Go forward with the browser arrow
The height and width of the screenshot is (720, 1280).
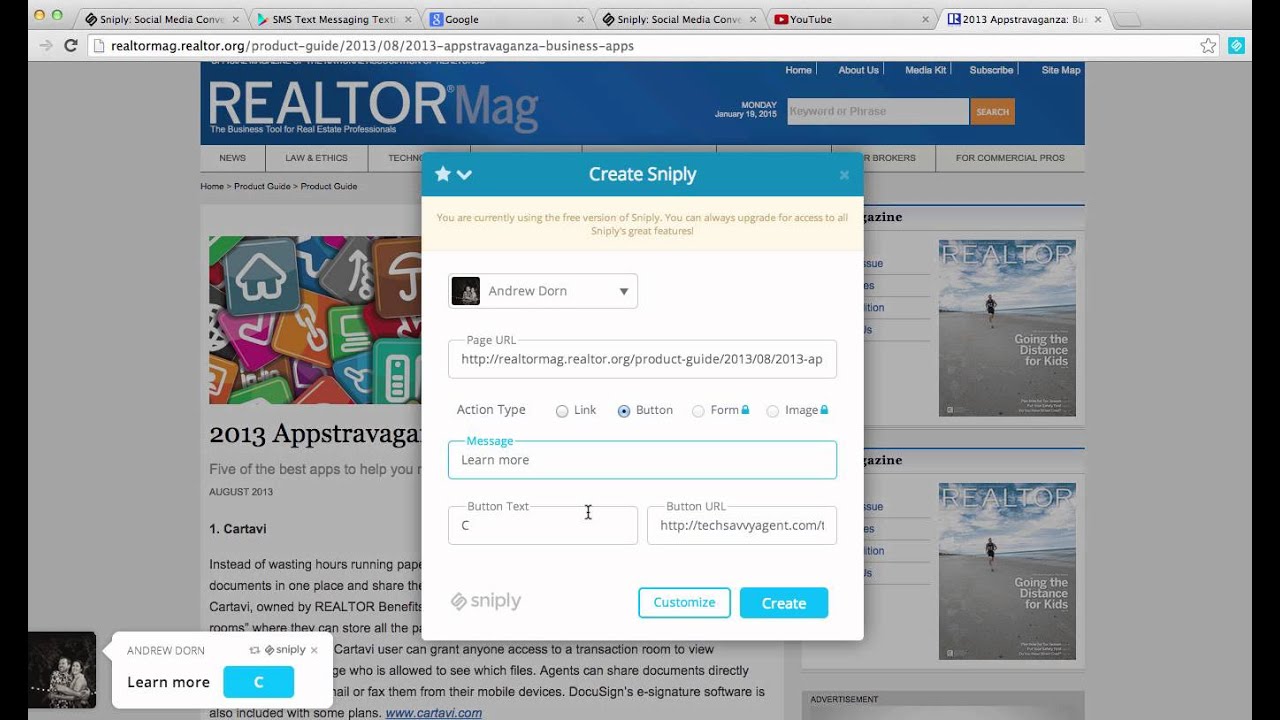click(x=45, y=45)
